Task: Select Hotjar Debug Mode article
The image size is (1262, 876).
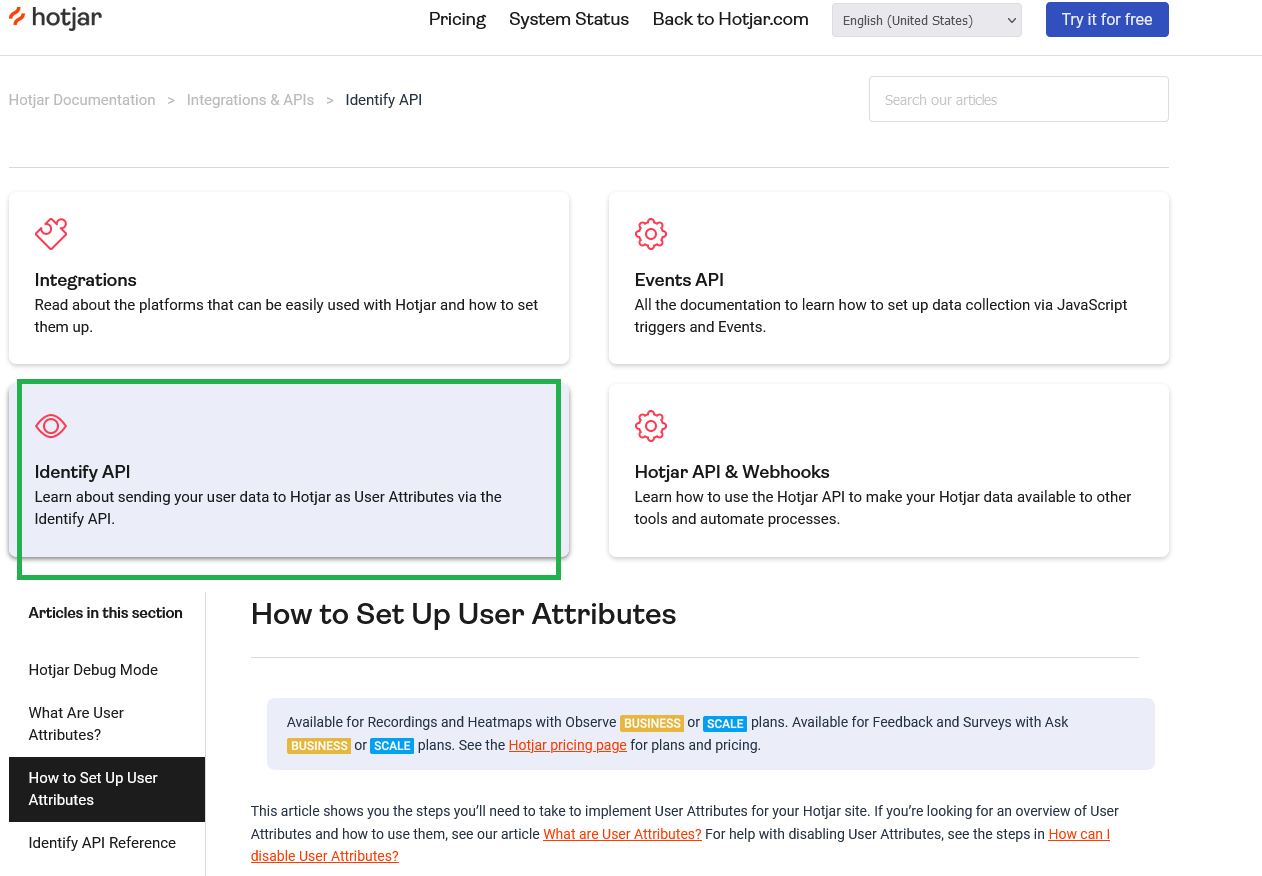Action: pyautogui.click(x=93, y=670)
